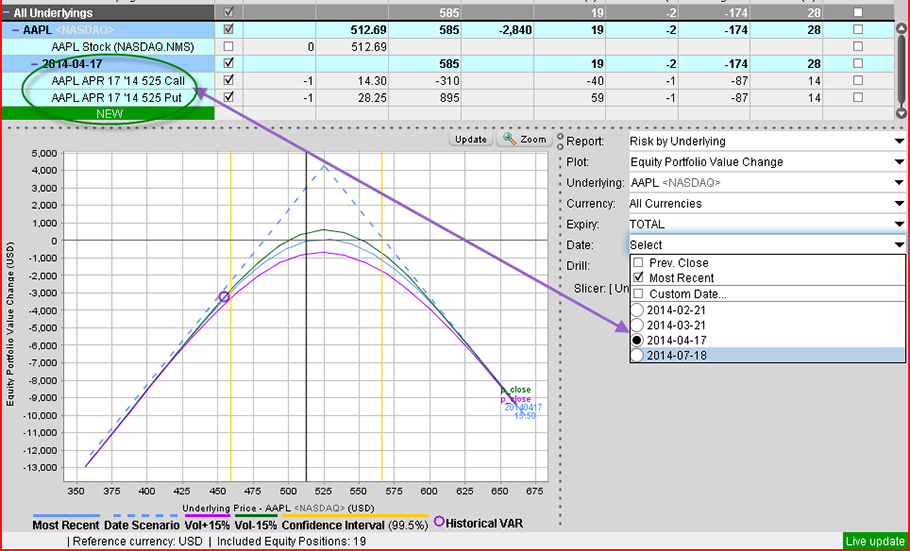Screen dimensions: 910x551
Task: Check right-side box in 525 Put row
Action: pos(858,97)
